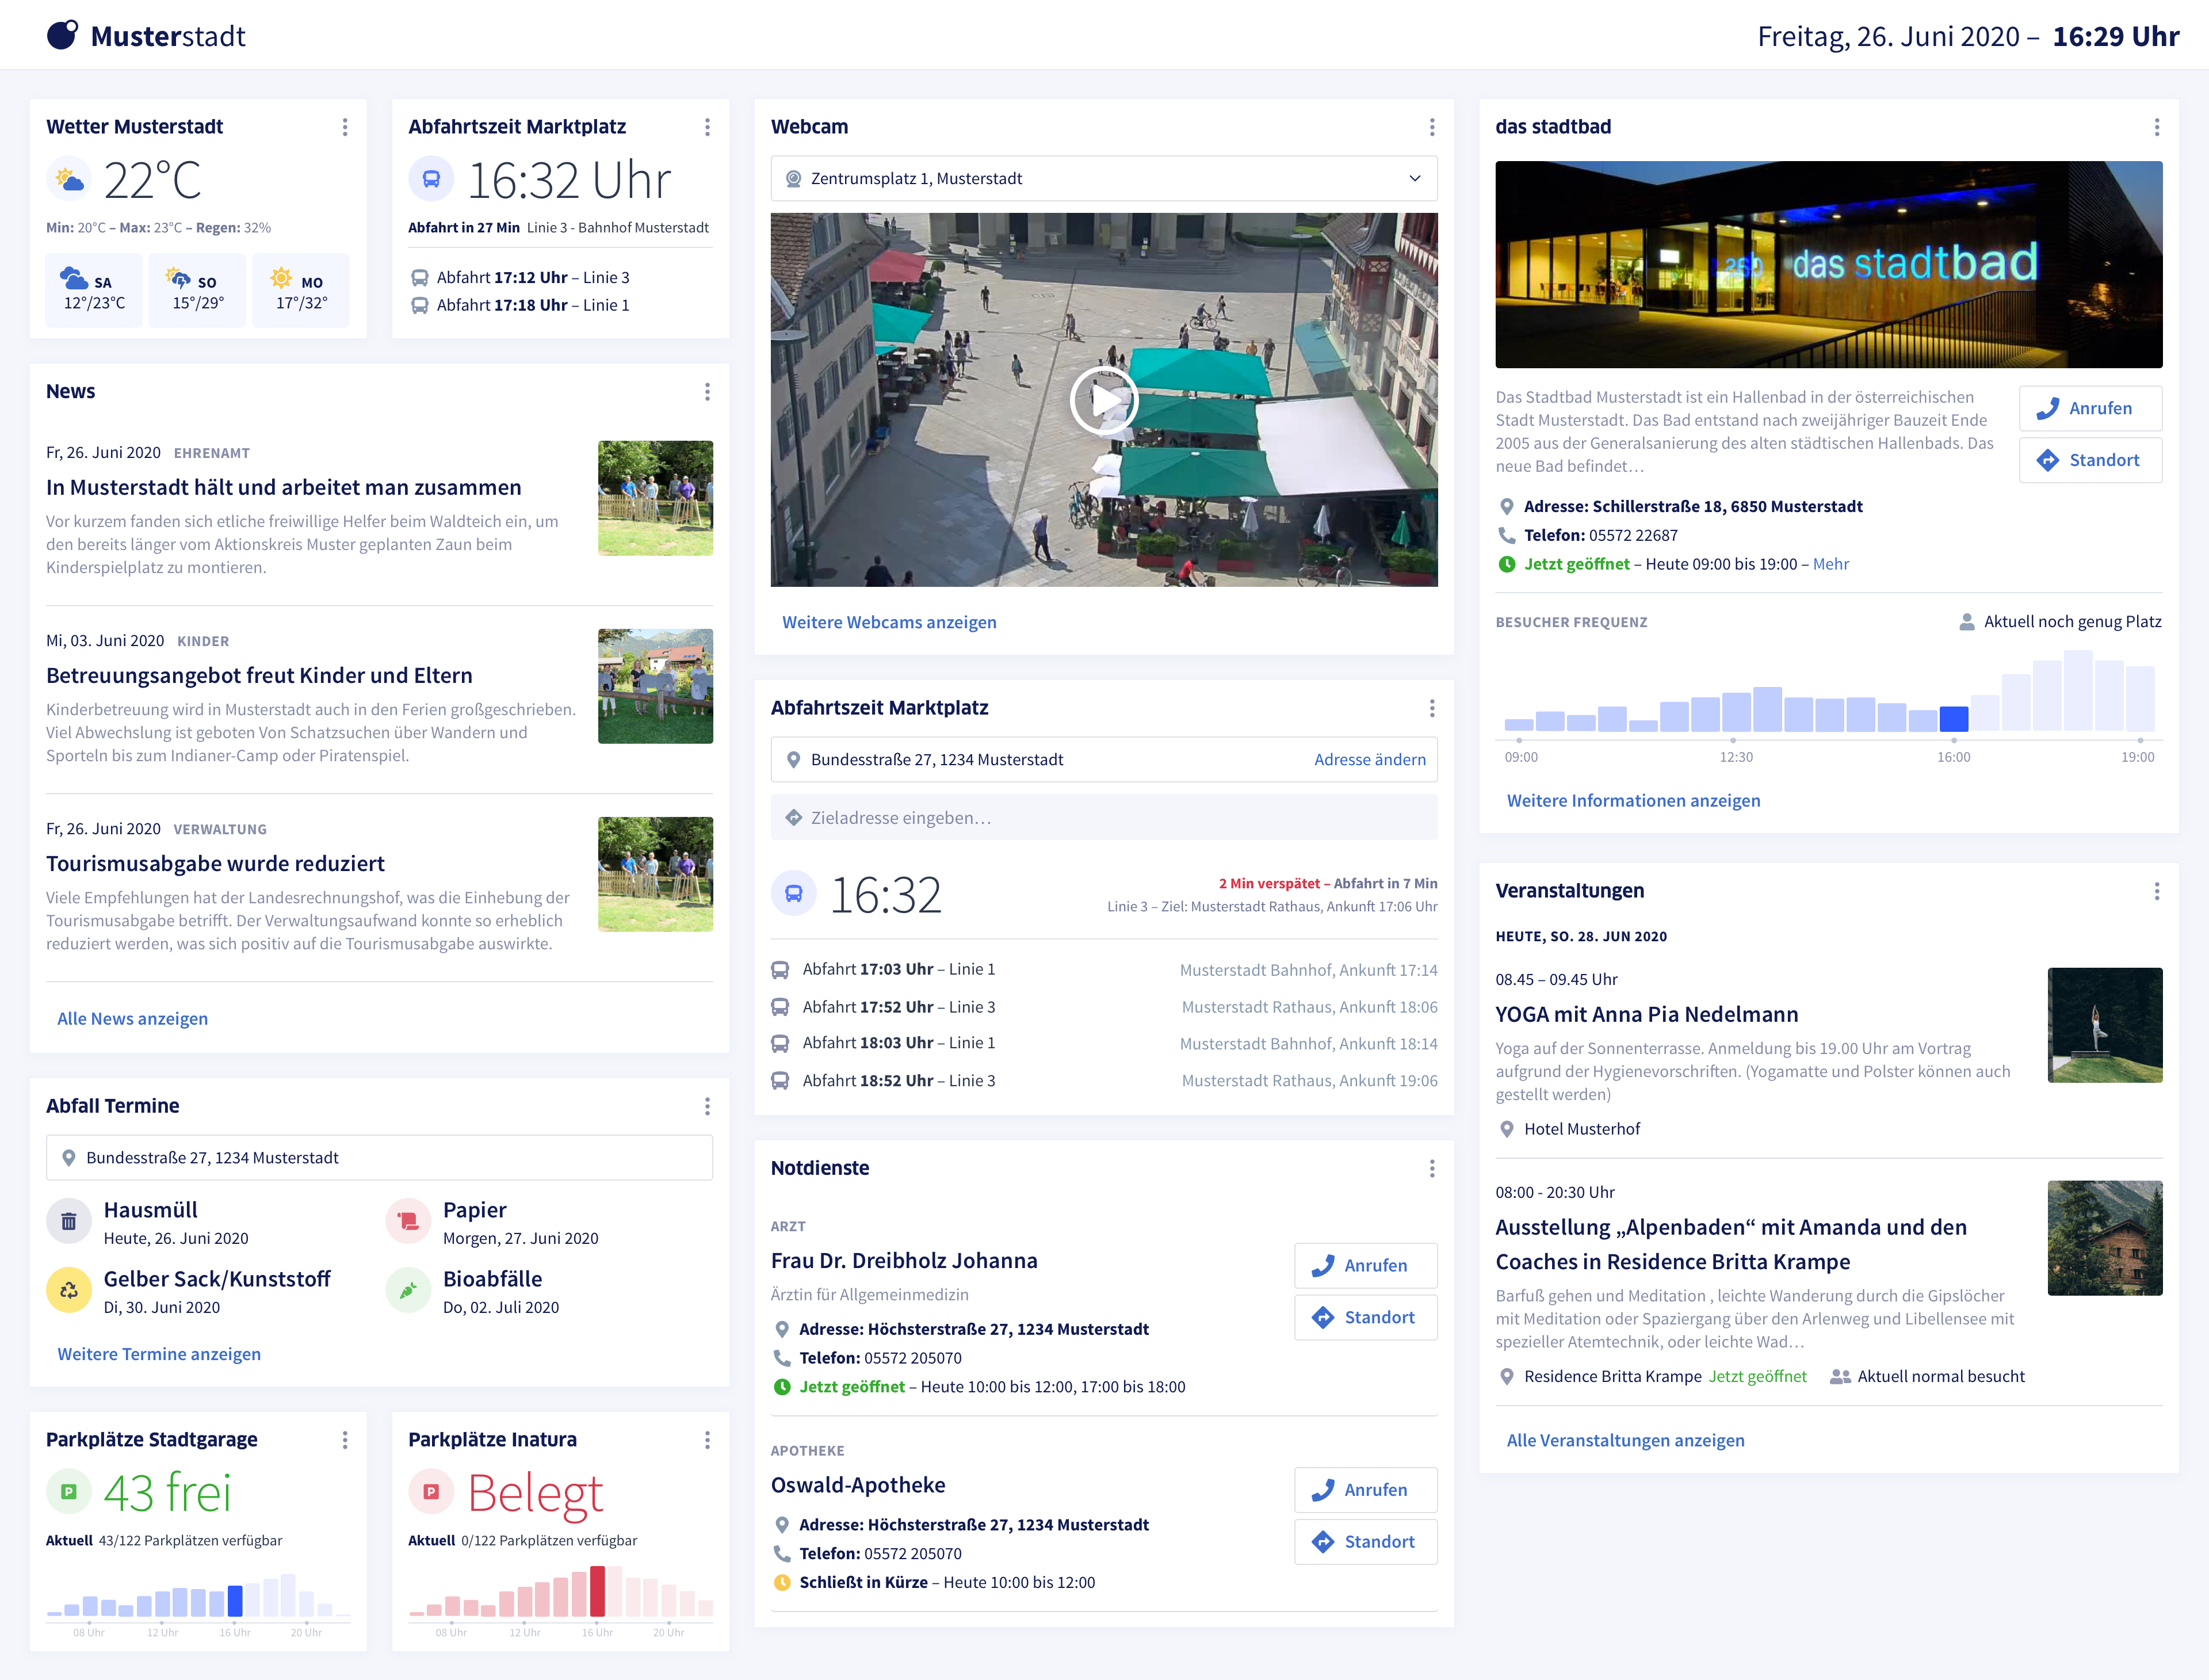The width and height of the screenshot is (2209, 1680).
Task: Open Parkplätze Stadtgarage three-dot menu
Action: (345, 1440)
